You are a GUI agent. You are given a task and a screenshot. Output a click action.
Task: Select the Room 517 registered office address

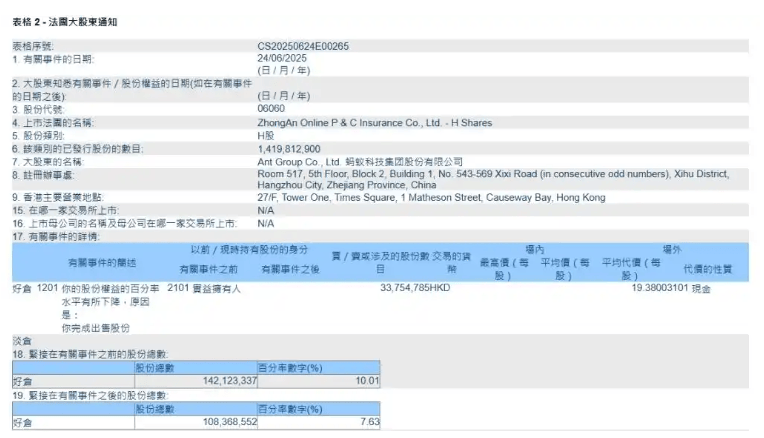493,179
